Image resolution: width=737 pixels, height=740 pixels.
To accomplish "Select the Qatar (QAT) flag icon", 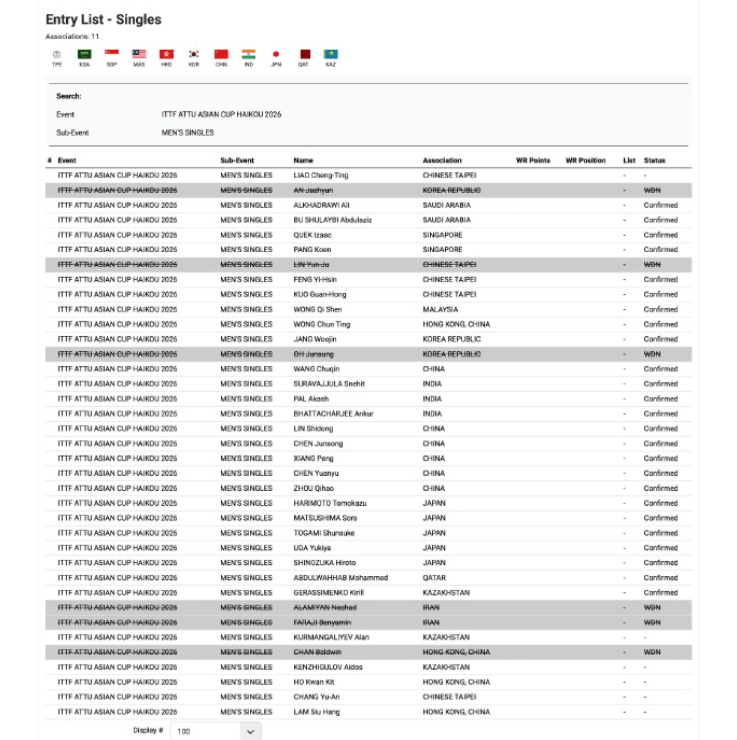I will pos(303,55).
